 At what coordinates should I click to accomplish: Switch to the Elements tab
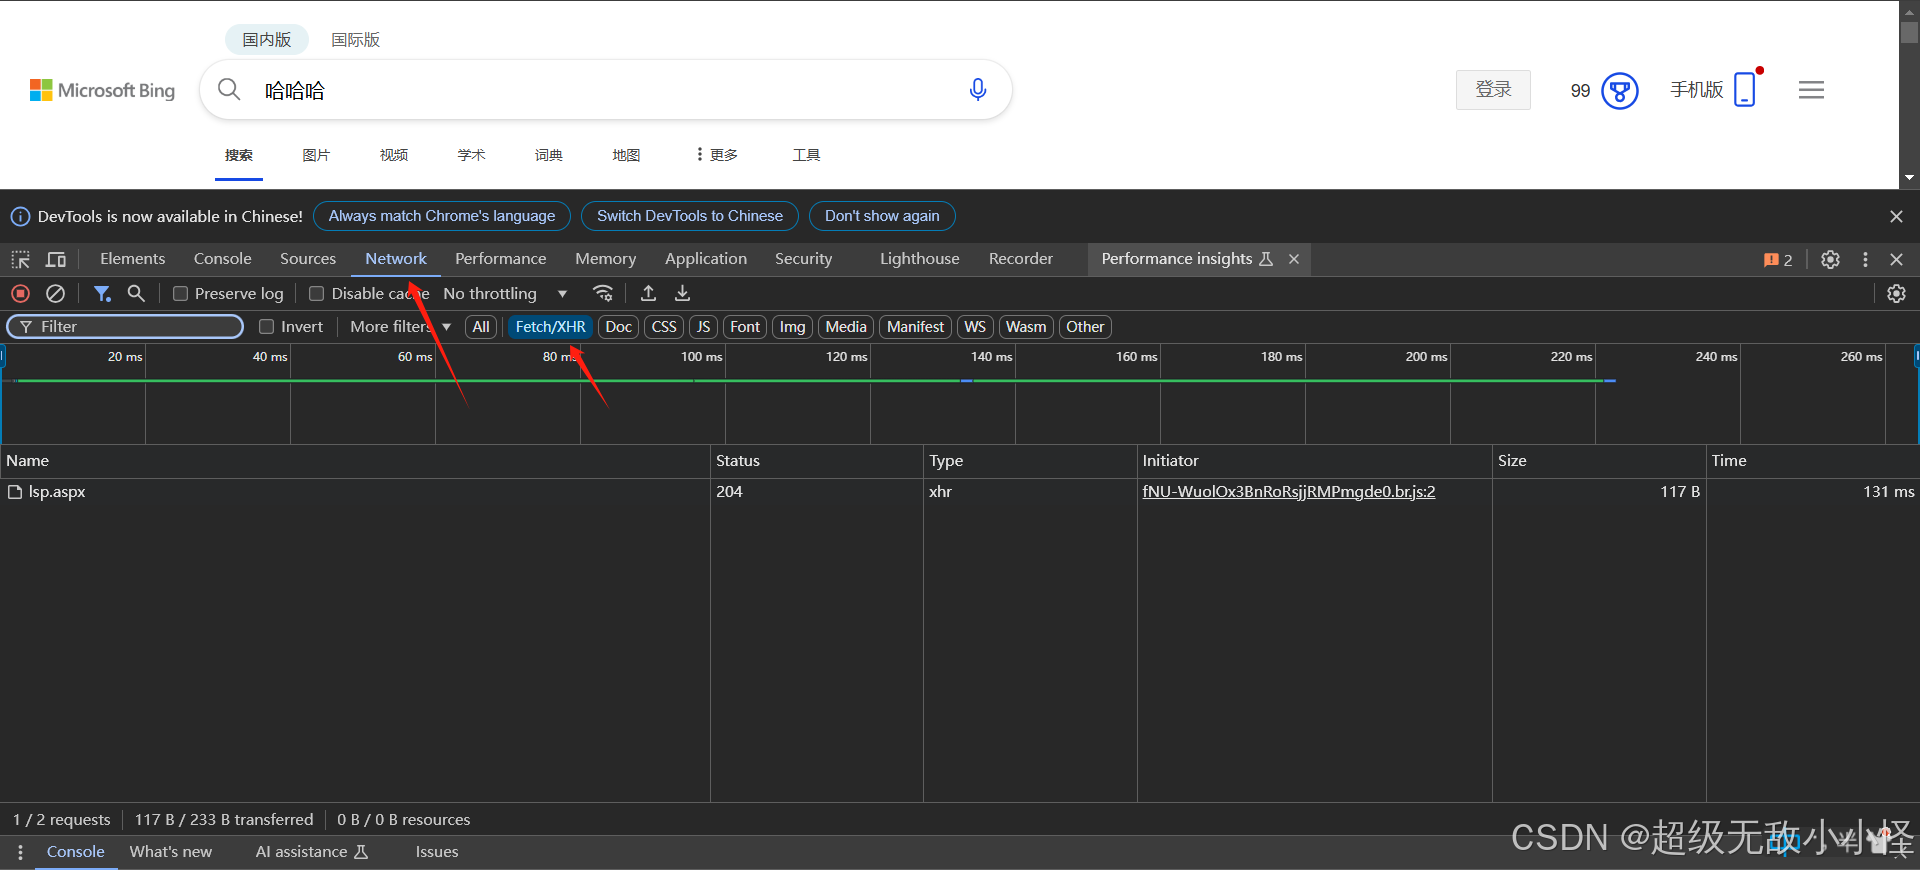click(x=132, y=259)
